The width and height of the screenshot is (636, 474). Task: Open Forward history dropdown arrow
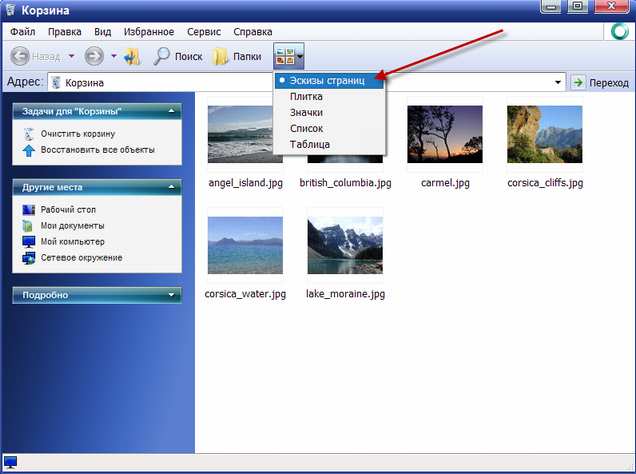pos(114,56)
